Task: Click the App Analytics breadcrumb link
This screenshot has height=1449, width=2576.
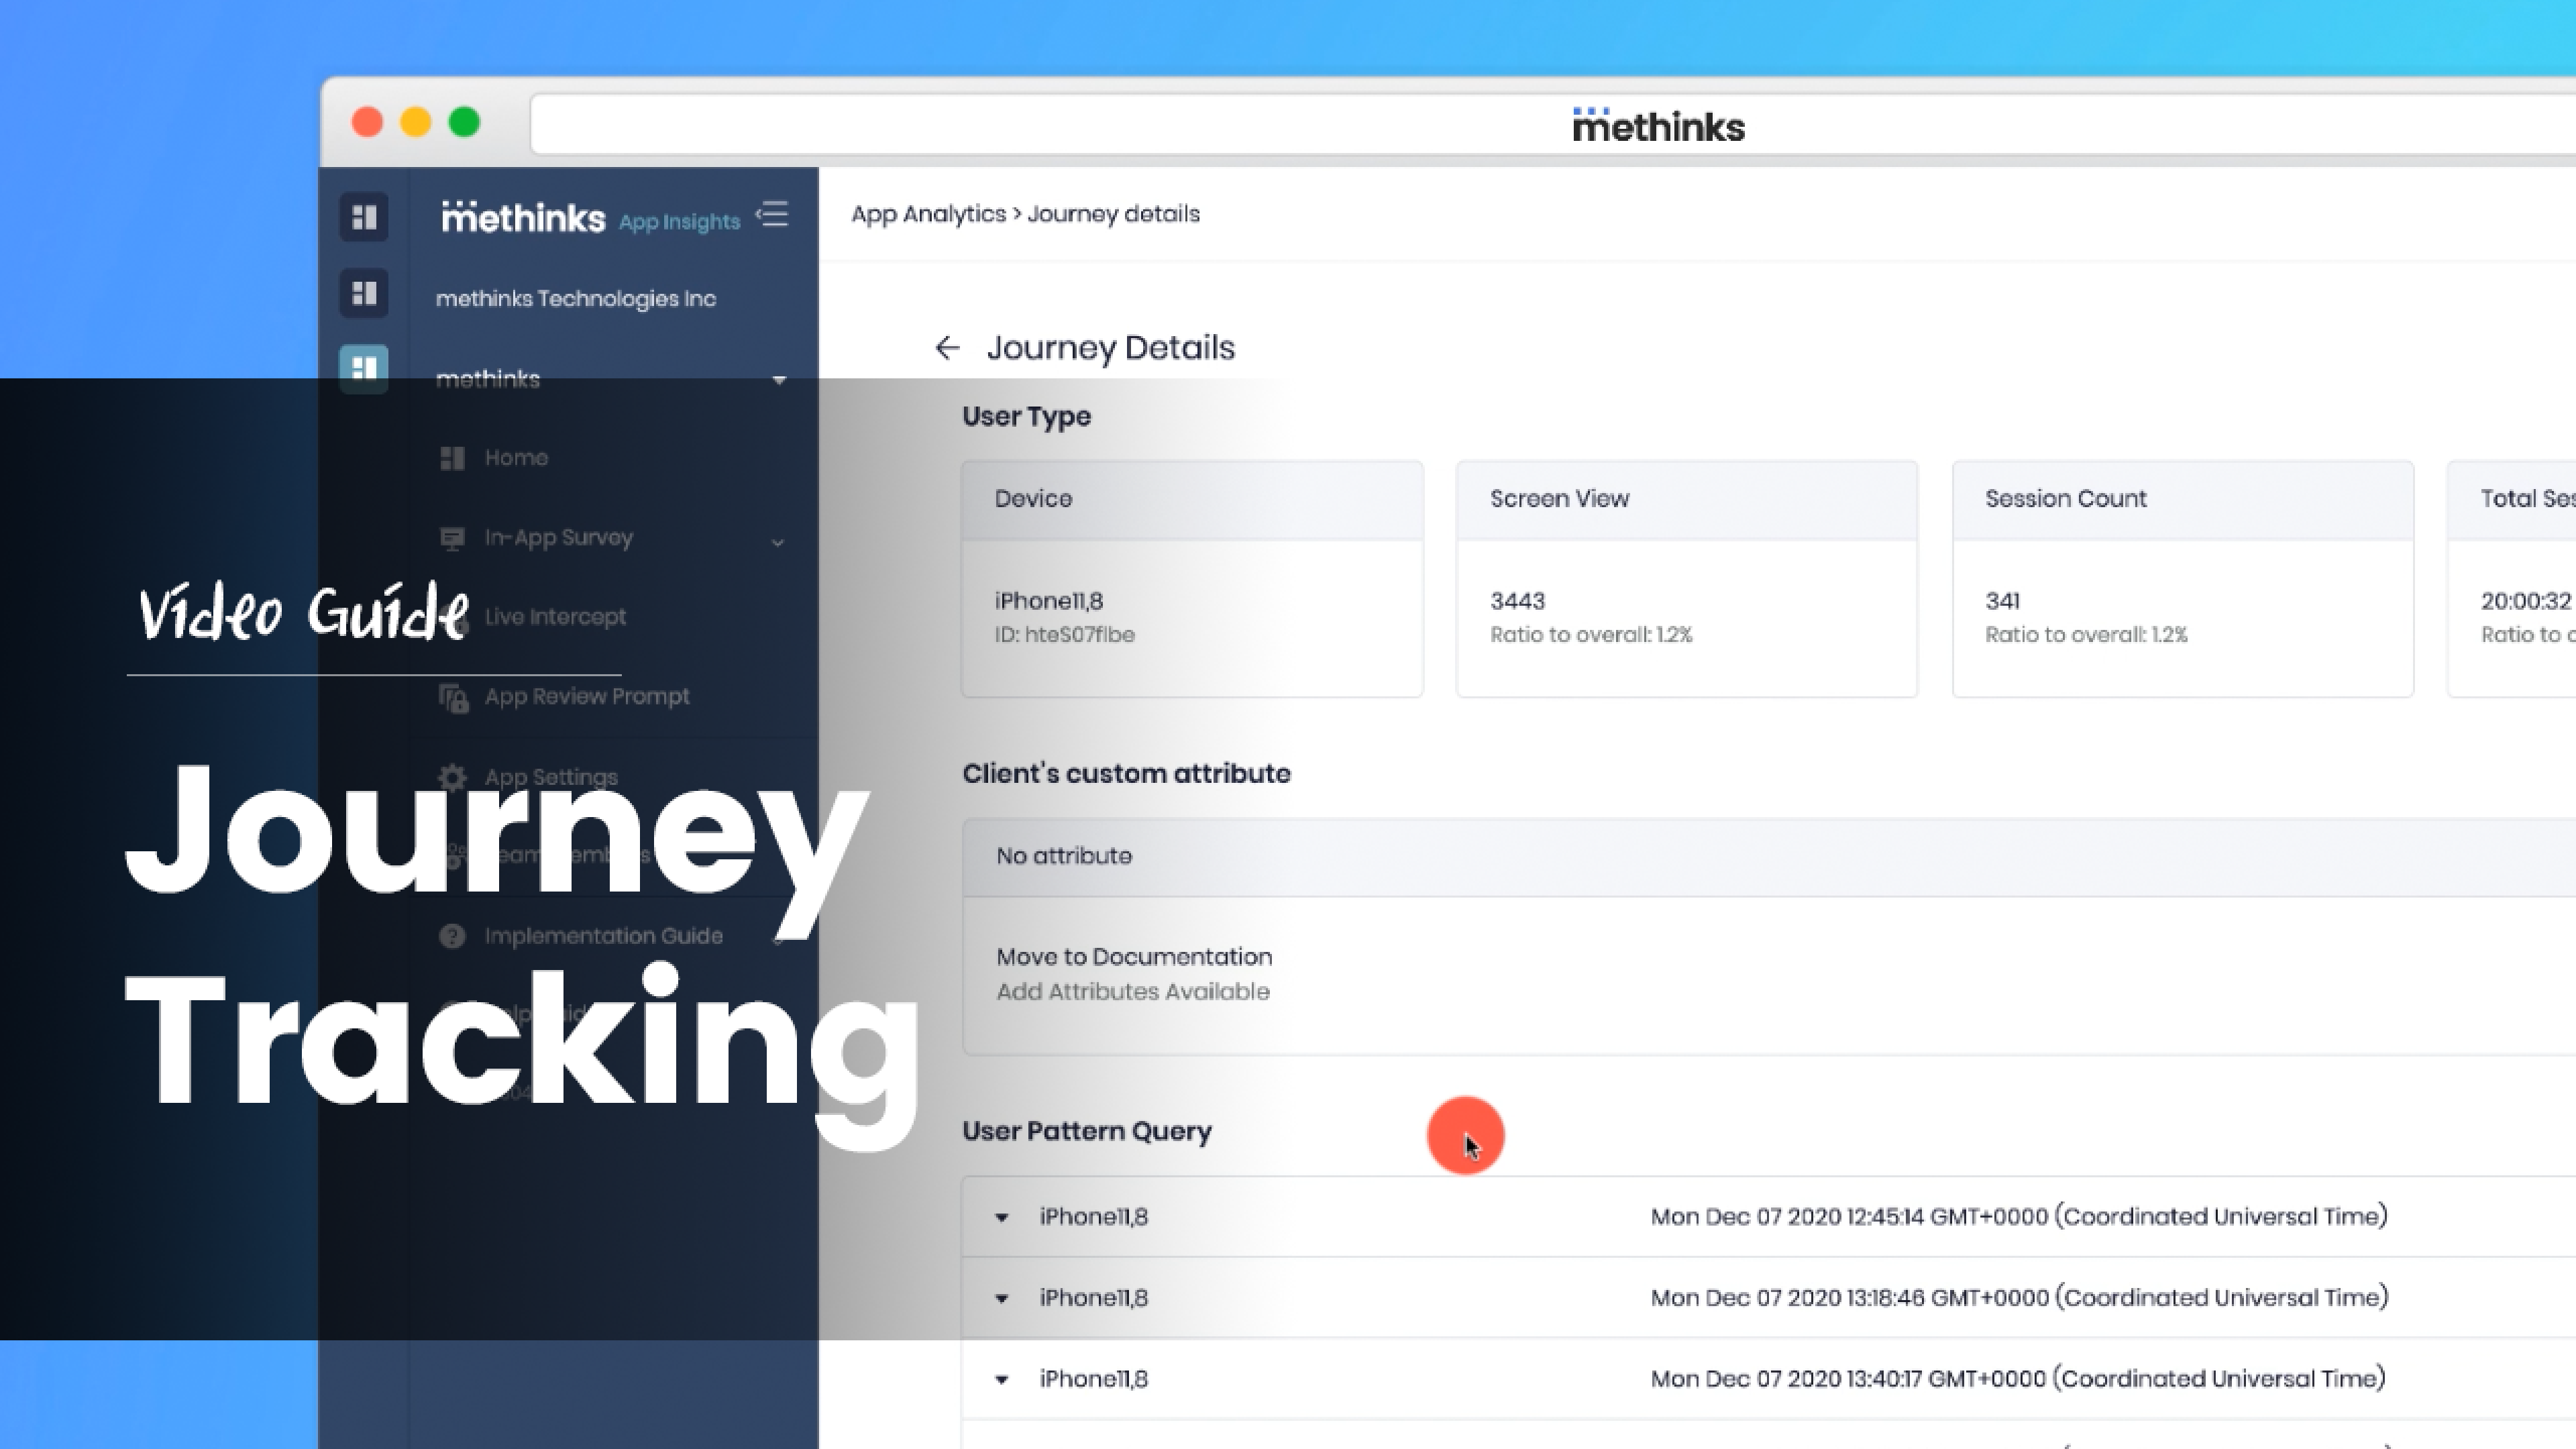Action: [928, 214]
